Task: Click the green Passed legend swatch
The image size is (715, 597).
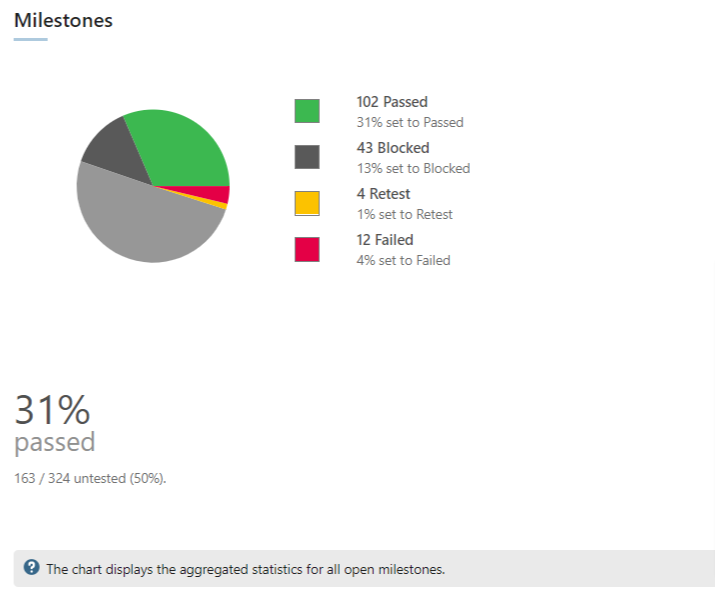Action: click(x=307, y=111)
